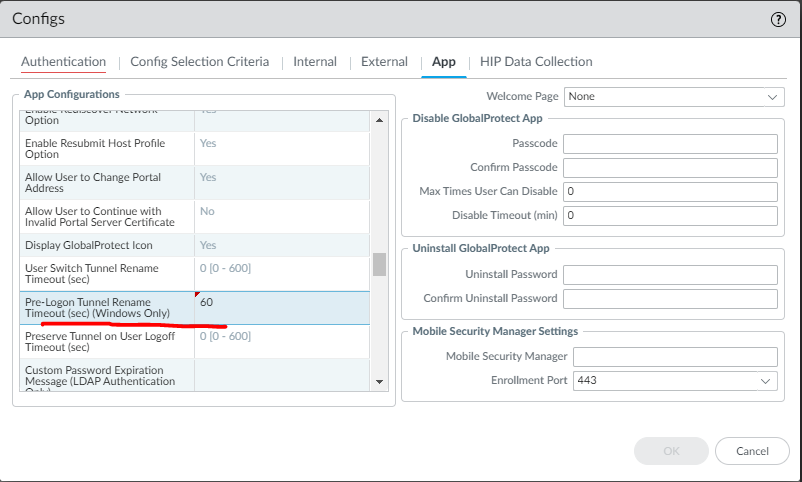The height and width of the screenshot is (482, 802).
Task: Click the Confirm Passcode input field
Action: (670, 167)
